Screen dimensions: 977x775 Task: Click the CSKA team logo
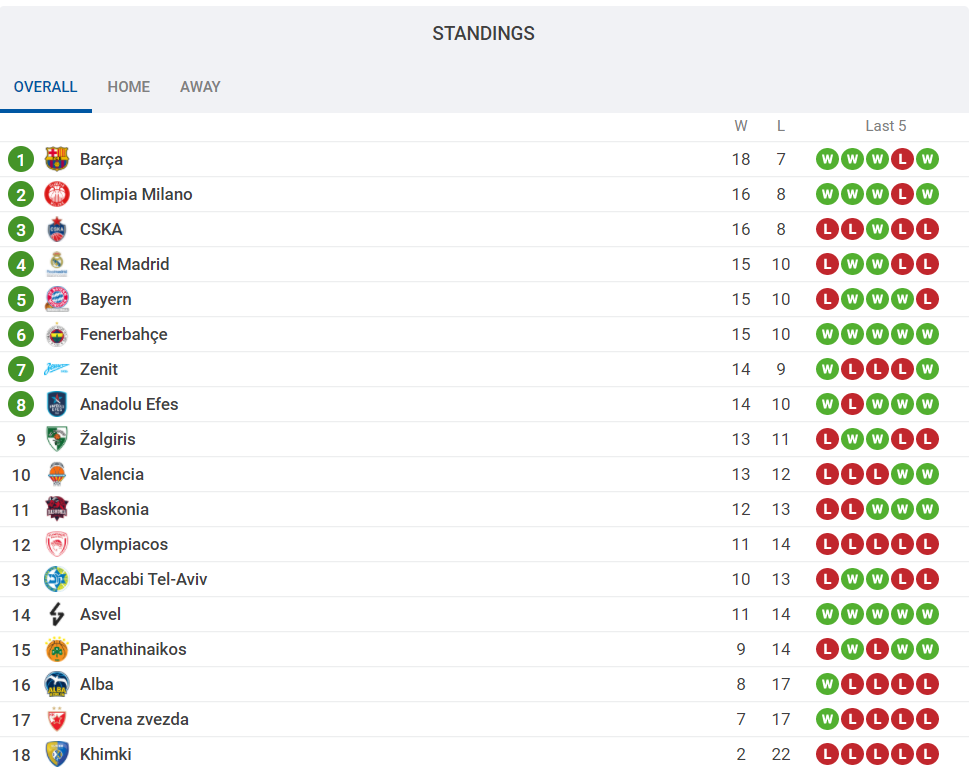point(57,229)
